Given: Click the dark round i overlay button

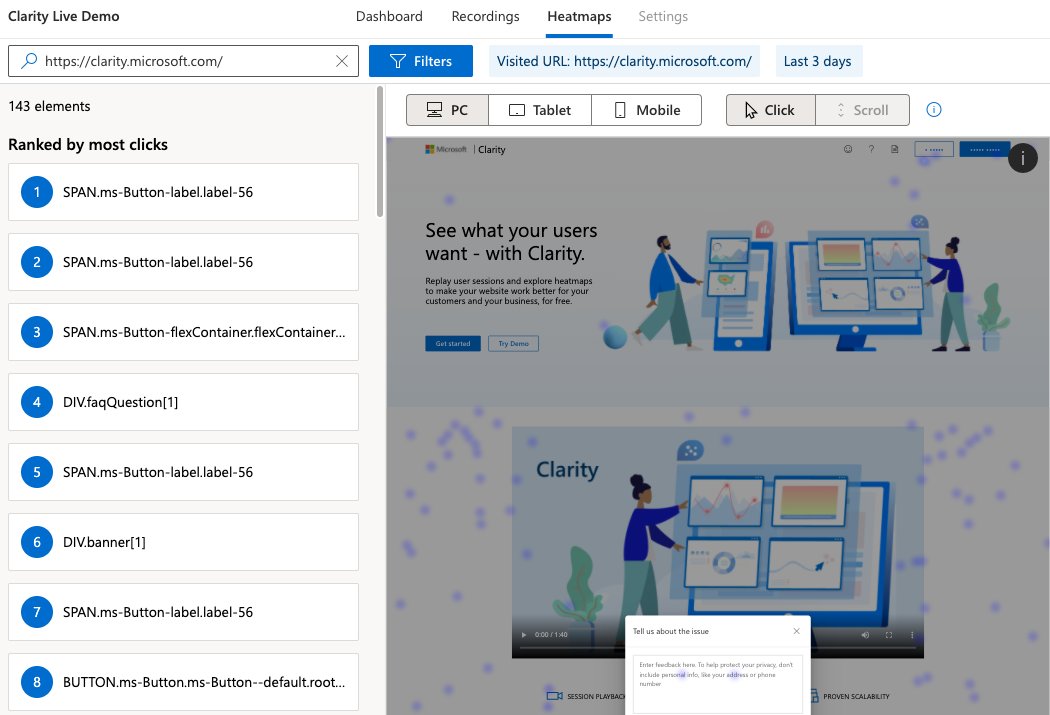Looking at the screenshot, I should pyautogui.click(x=1023, y=159).
